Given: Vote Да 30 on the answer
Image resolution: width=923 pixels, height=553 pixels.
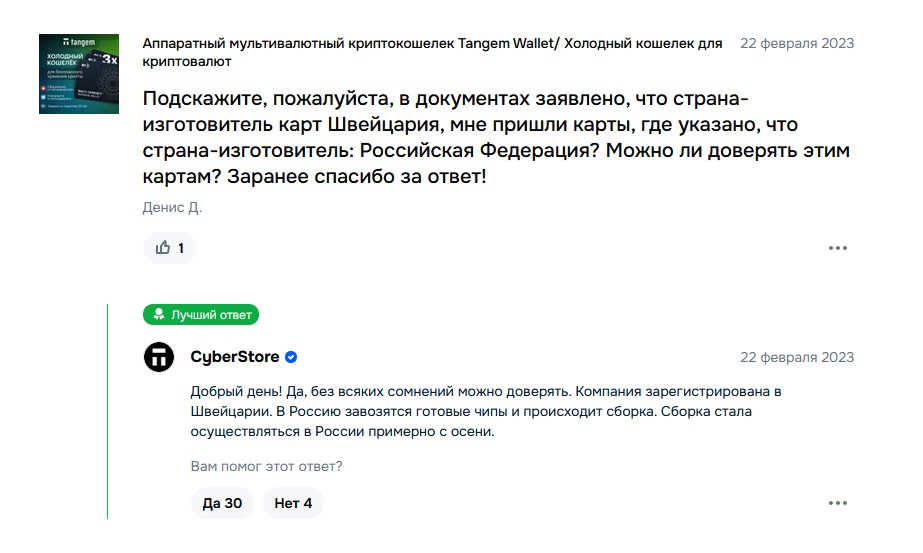Looking at the screenshot, I should (x=222, y=503).
